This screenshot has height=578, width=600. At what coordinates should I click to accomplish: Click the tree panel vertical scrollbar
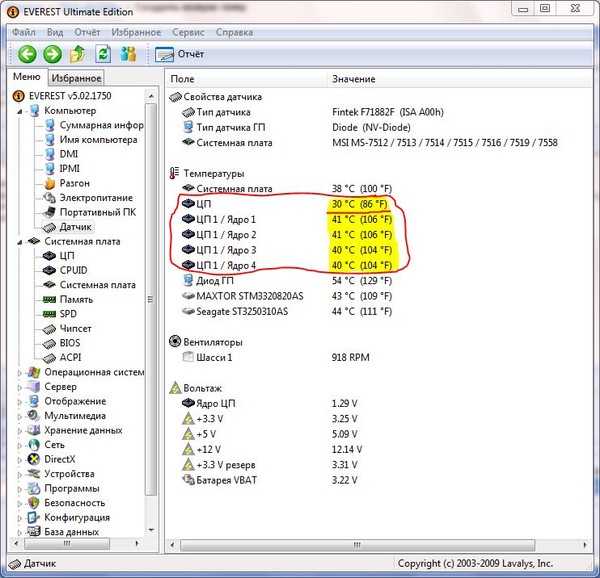tap(151, 300)
